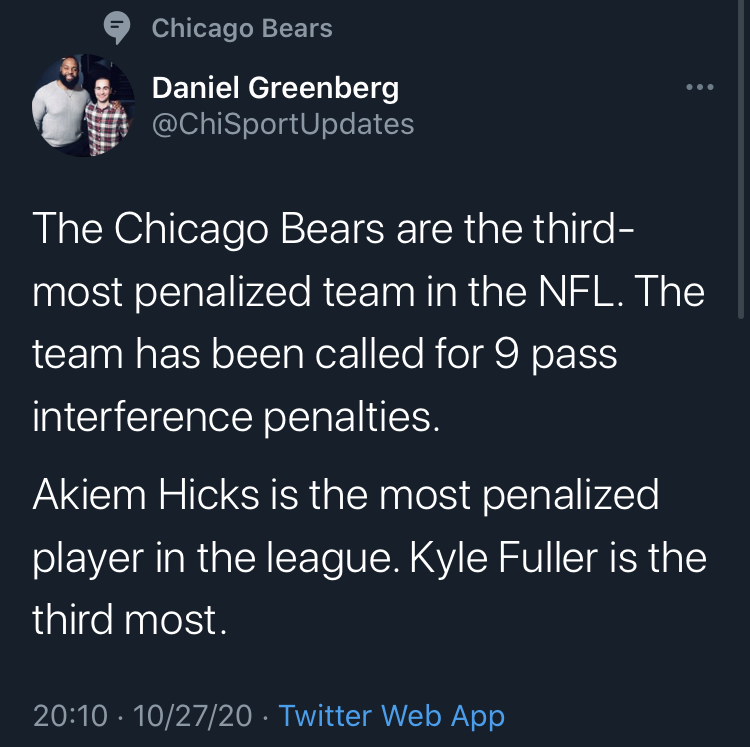Click the 20:10 timestamp
Screen dimensions: 750x747
tap(70, 716)
